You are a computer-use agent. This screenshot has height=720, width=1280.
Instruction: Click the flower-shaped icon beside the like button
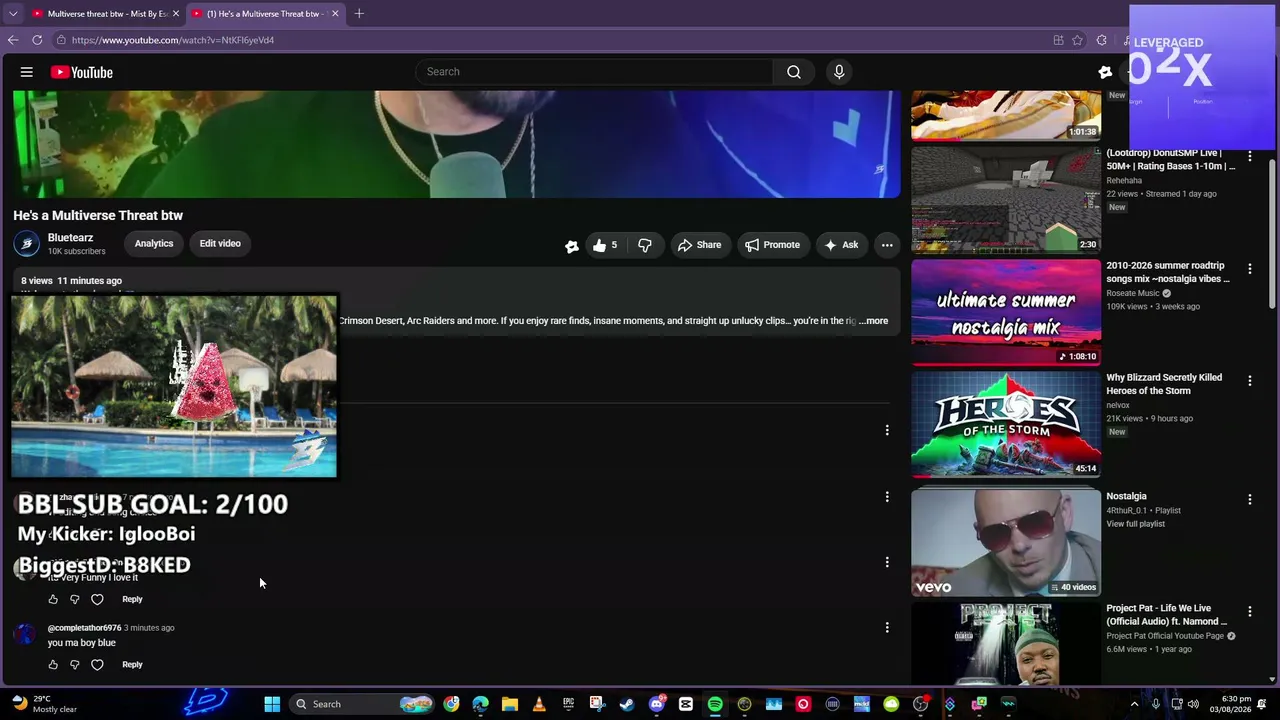[571, 246]
